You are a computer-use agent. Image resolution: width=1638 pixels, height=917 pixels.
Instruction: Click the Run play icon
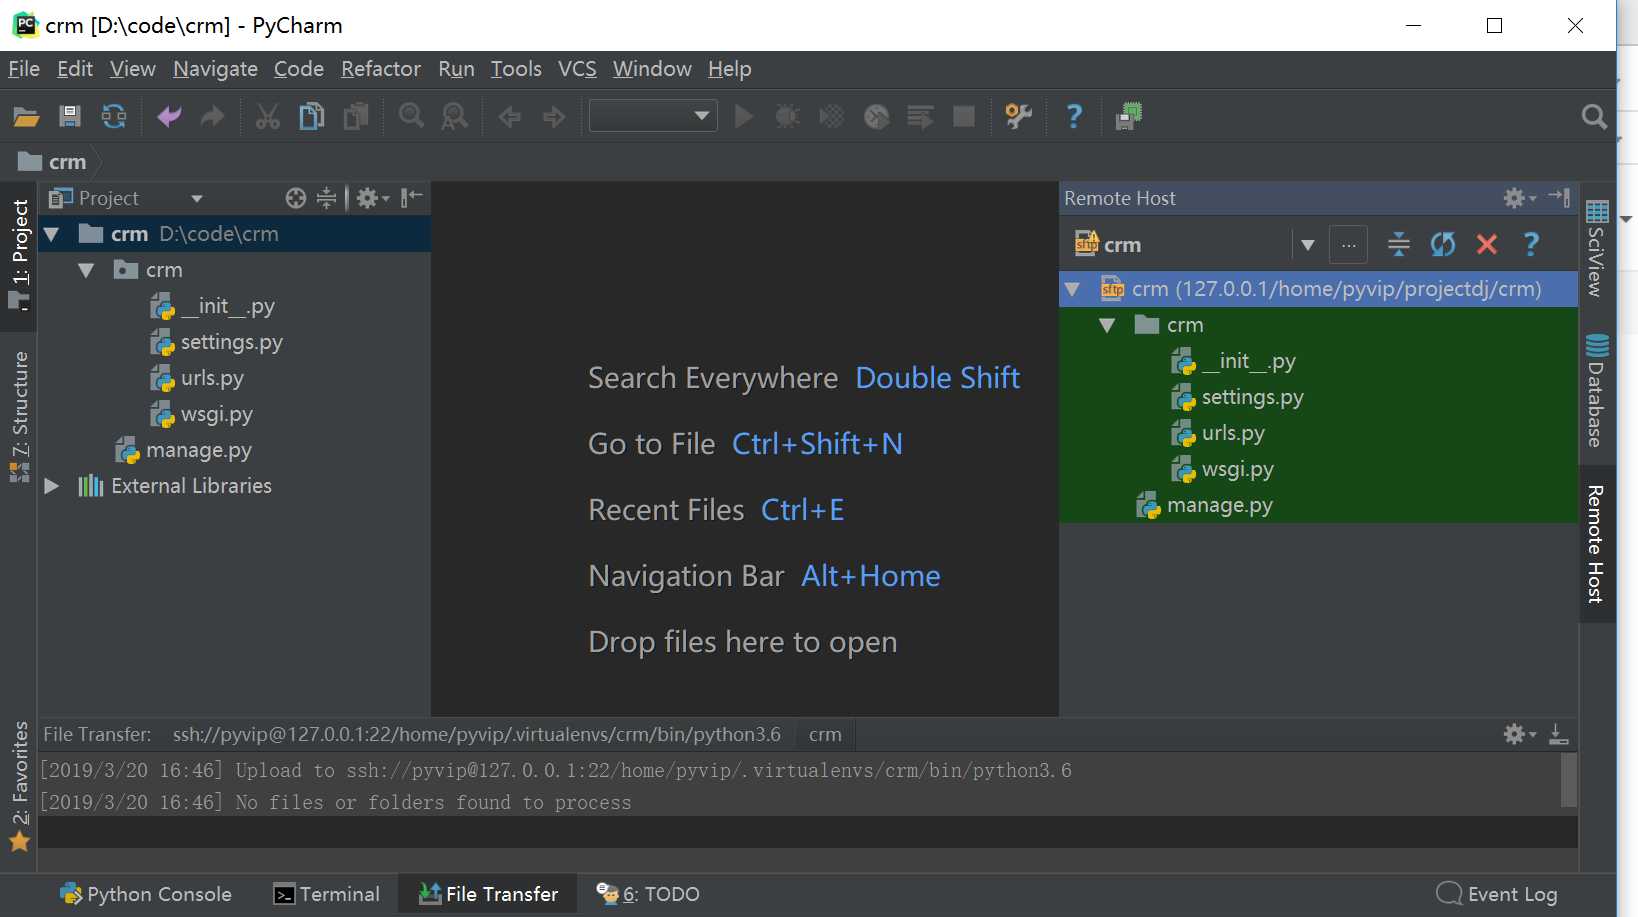(744, 117)
